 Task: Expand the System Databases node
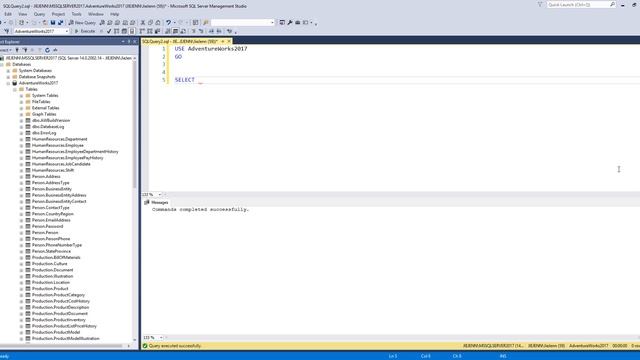8,71
